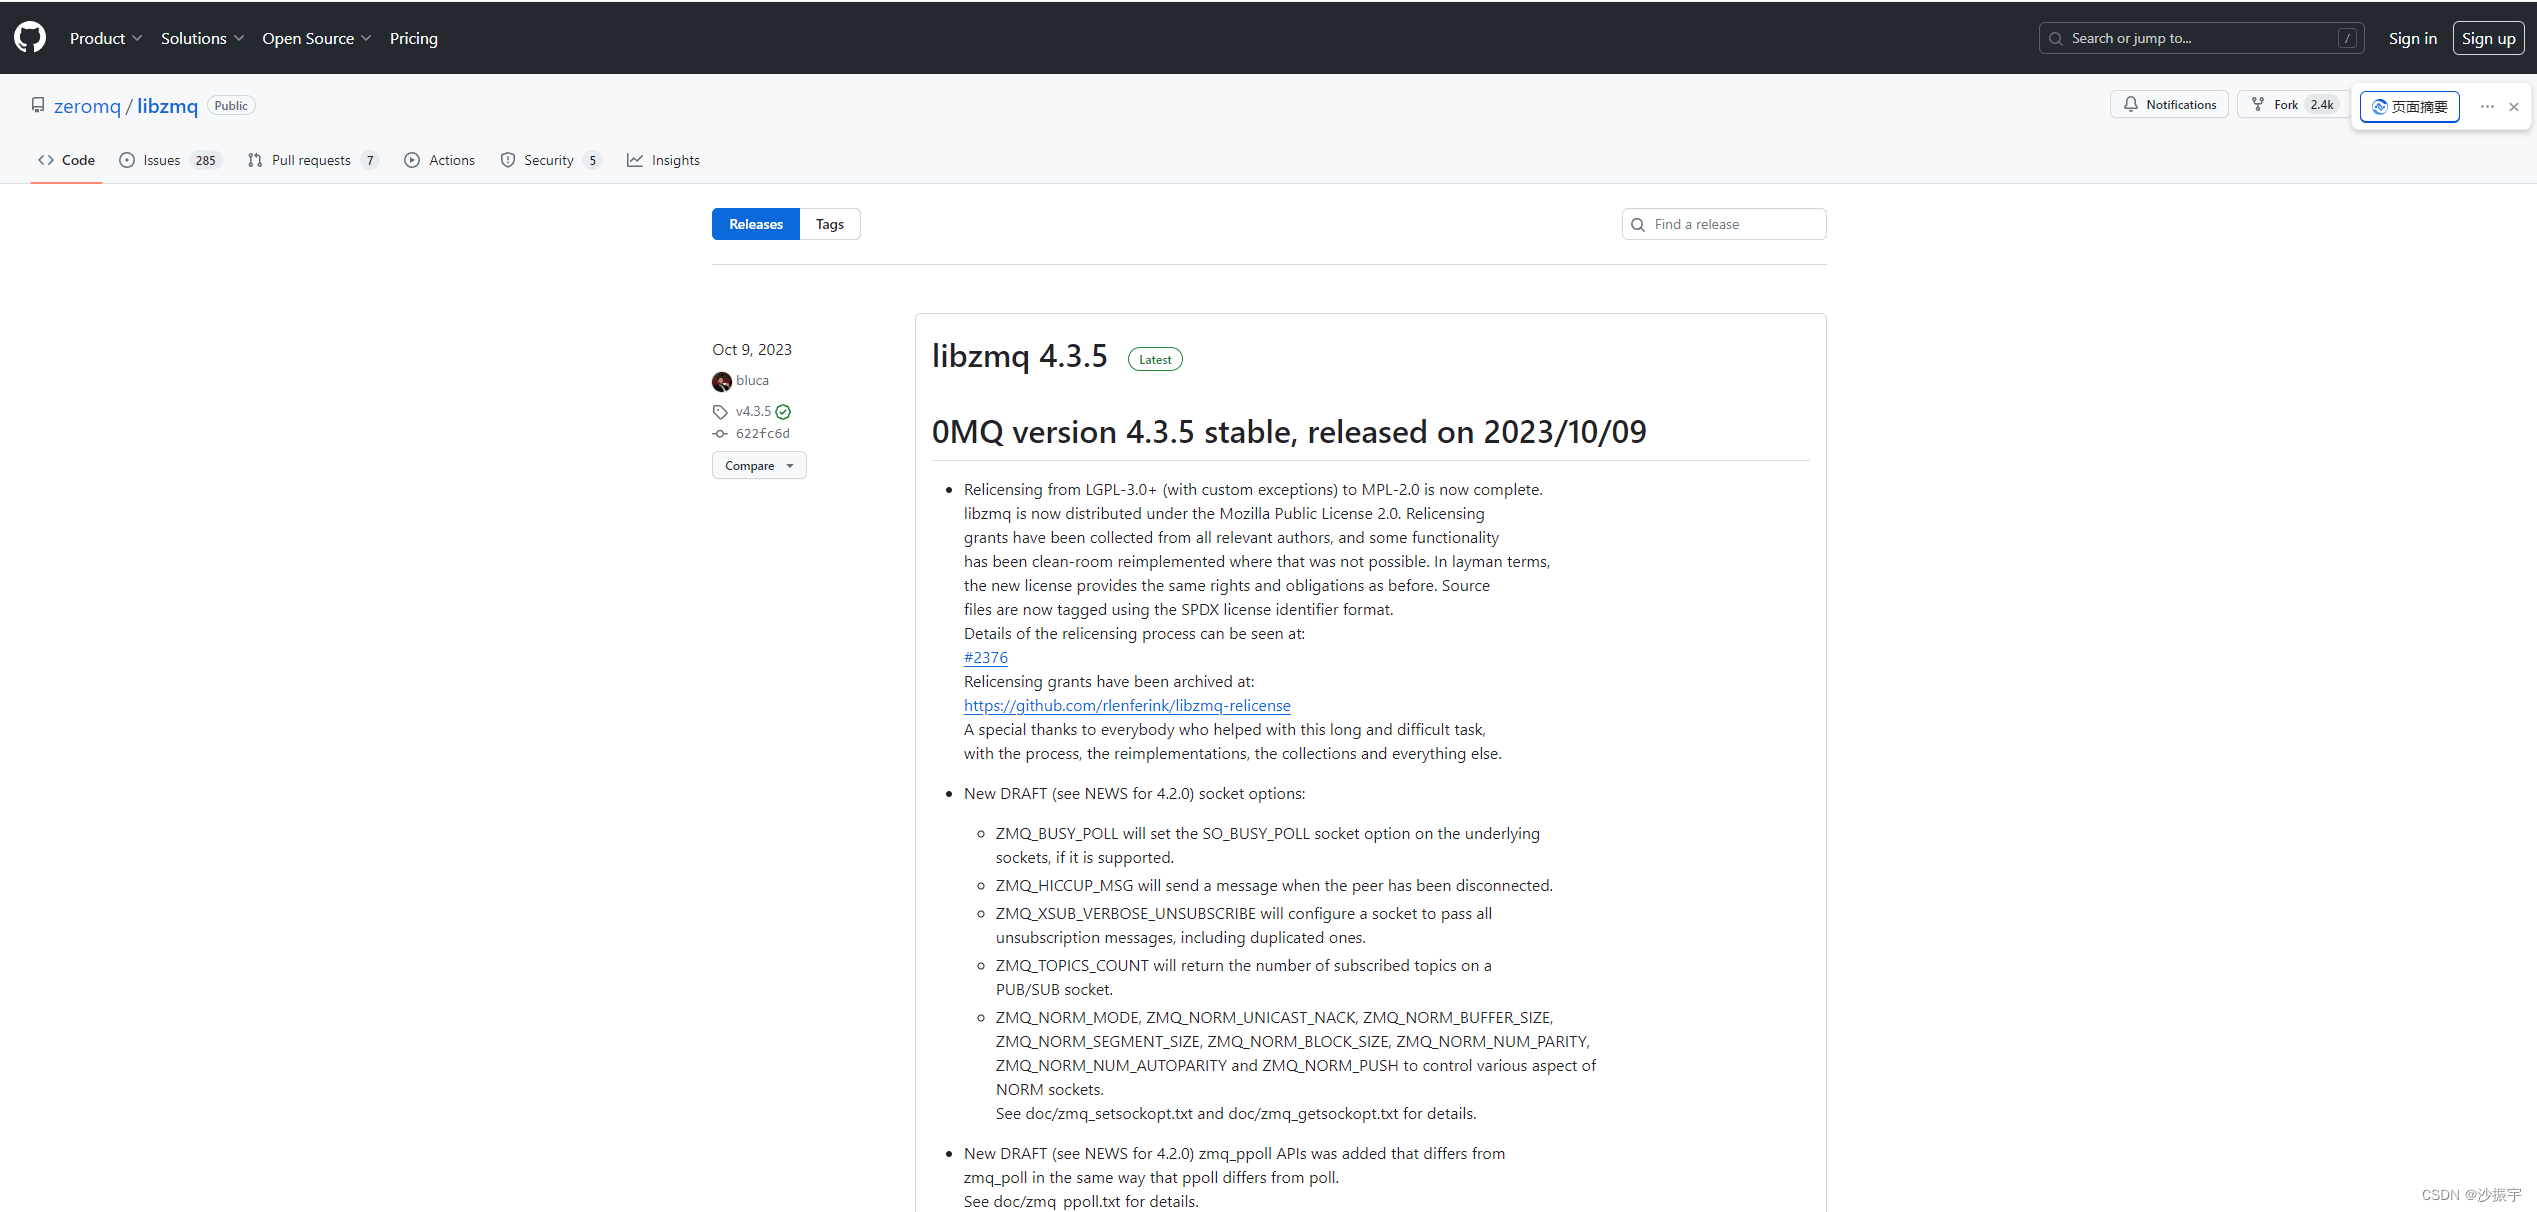Switch to the Tags view
Screen dimensions: 2537x1212
(829, 223)
